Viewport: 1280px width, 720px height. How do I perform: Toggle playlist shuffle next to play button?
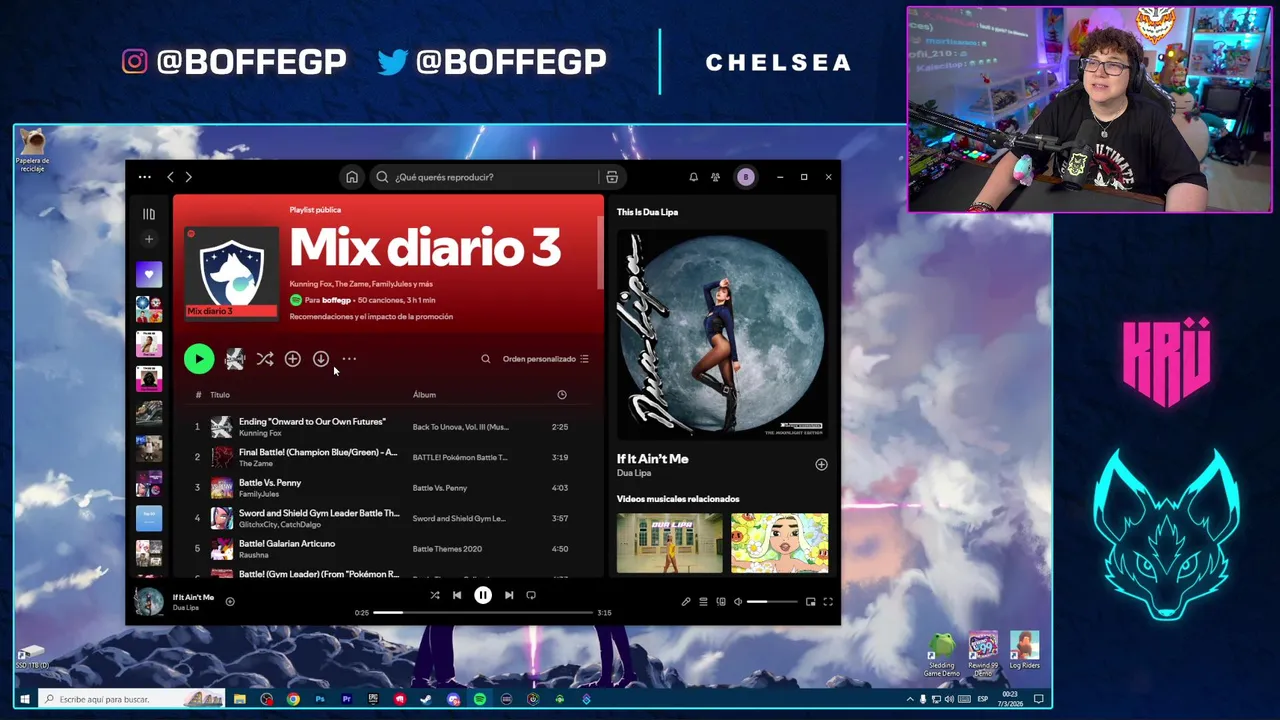click(x=265, y=359)
